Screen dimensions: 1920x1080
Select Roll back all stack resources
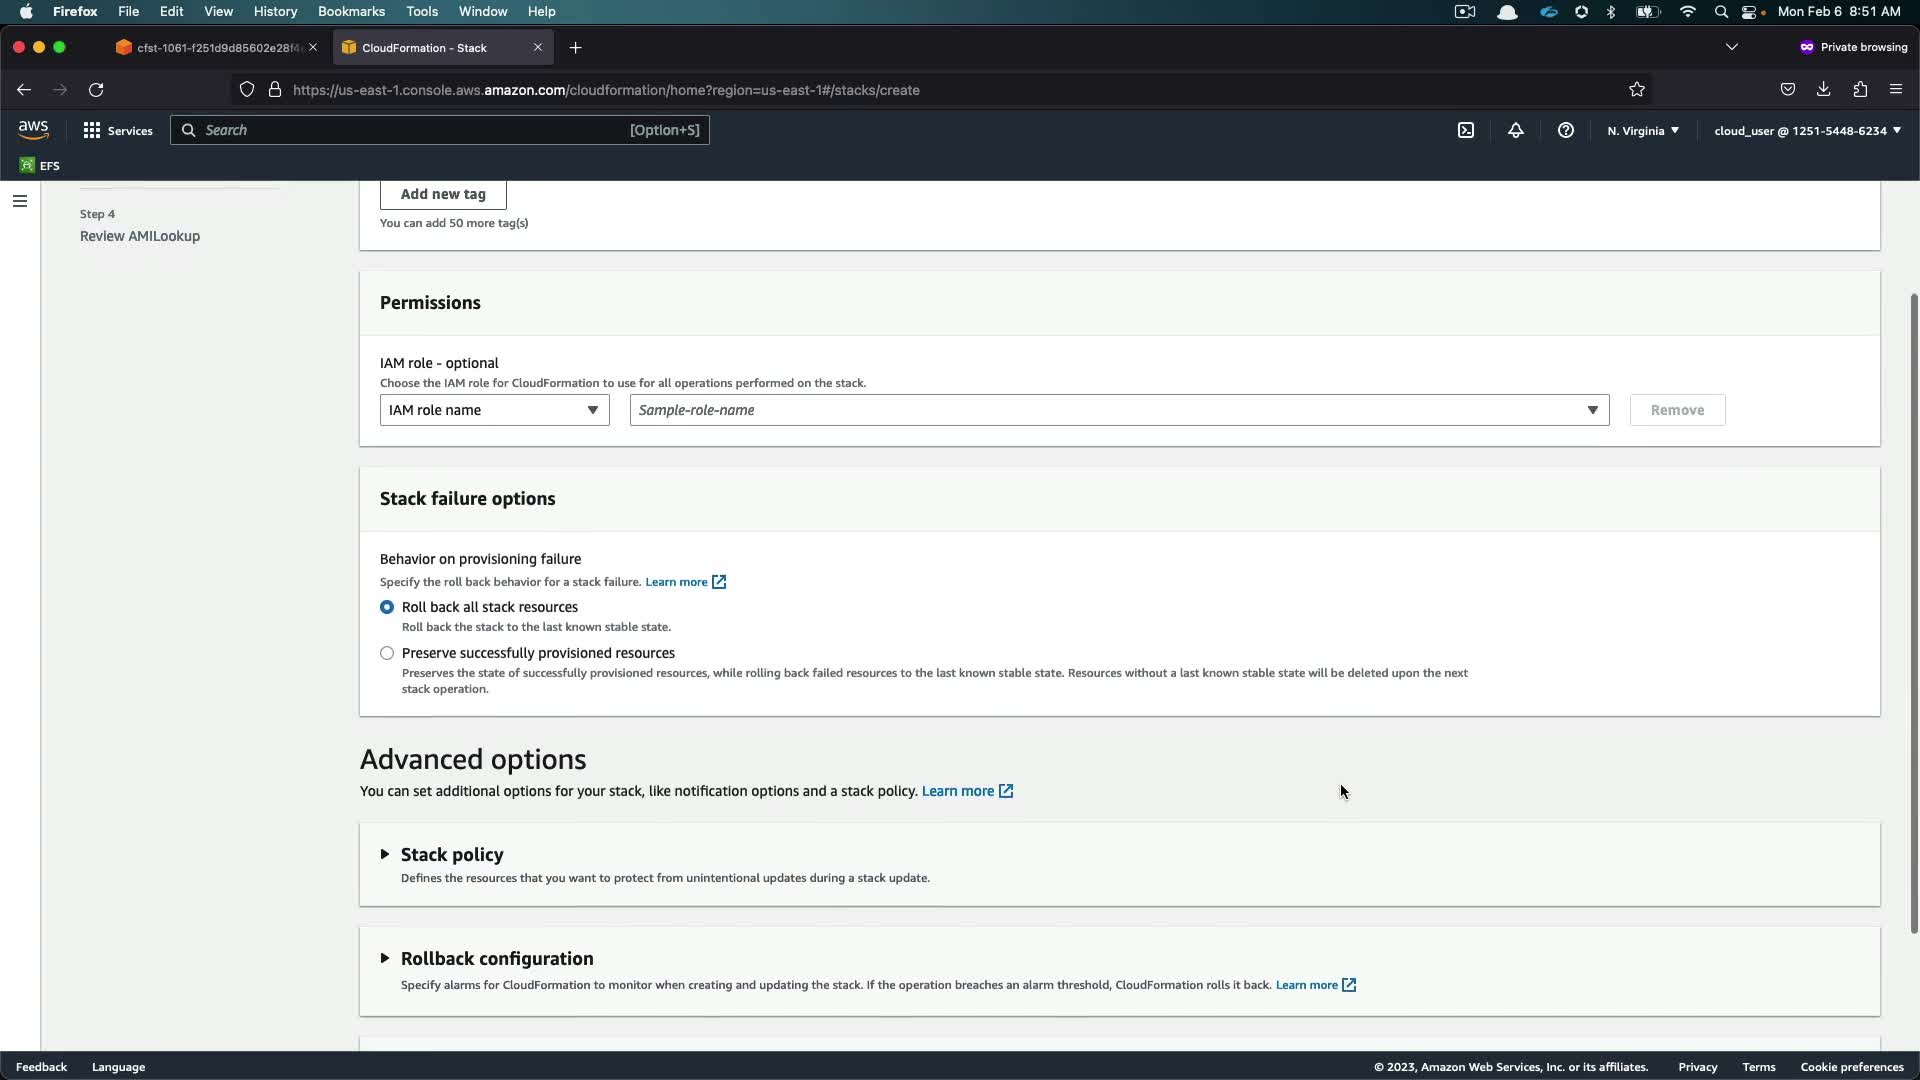387,607
